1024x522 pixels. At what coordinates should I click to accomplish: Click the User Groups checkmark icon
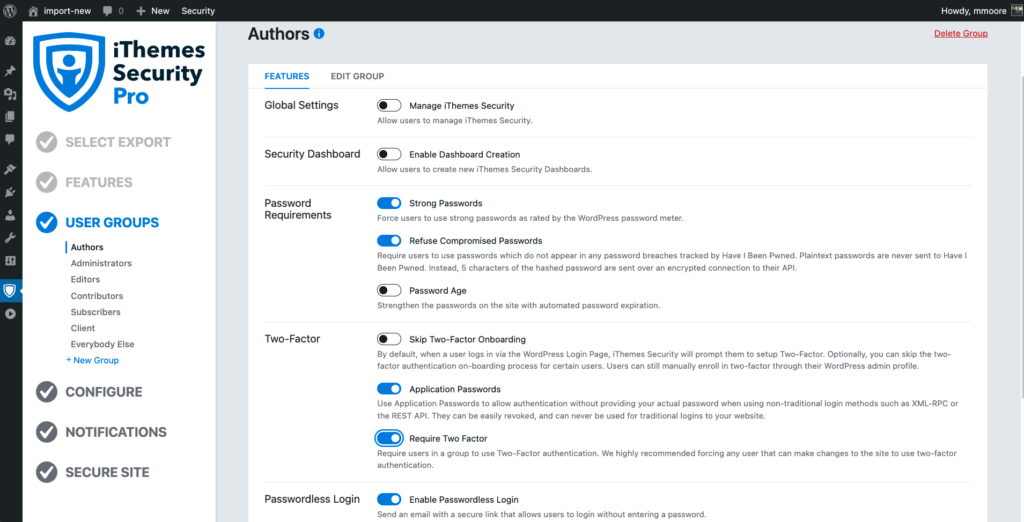point(46,222)
